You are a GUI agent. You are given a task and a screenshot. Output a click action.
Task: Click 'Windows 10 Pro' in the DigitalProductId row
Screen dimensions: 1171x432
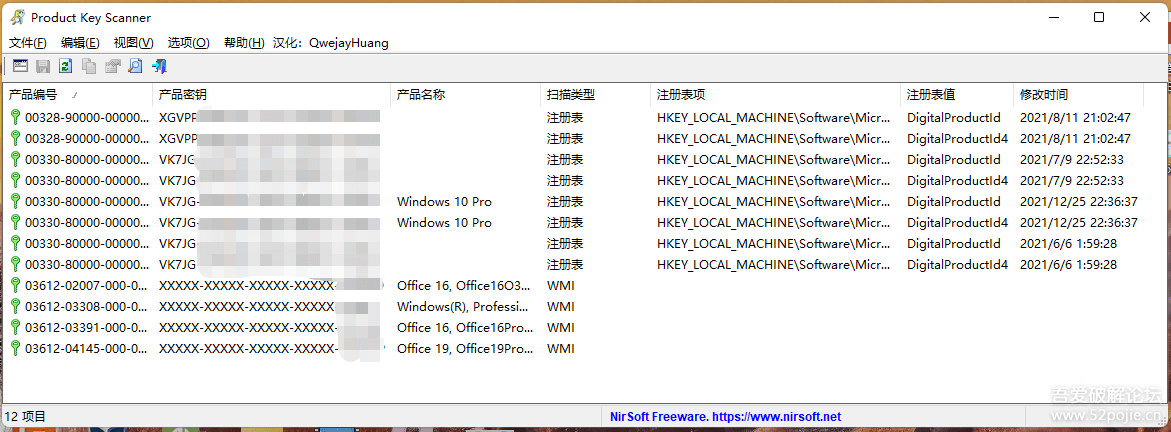[x=444, y=202]
